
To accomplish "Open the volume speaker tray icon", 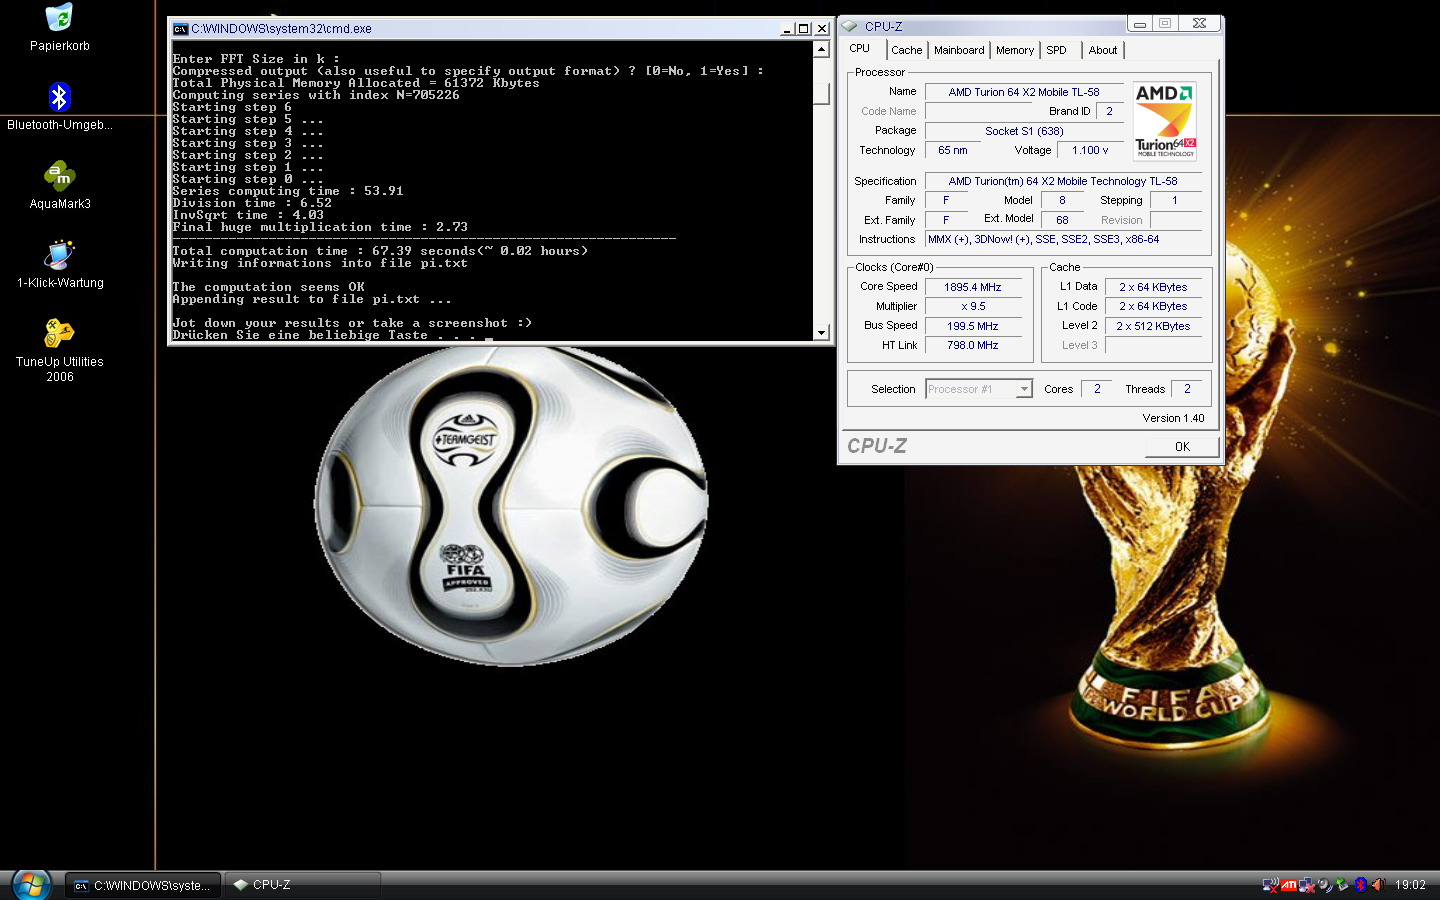I will (x=1378, y=885).
